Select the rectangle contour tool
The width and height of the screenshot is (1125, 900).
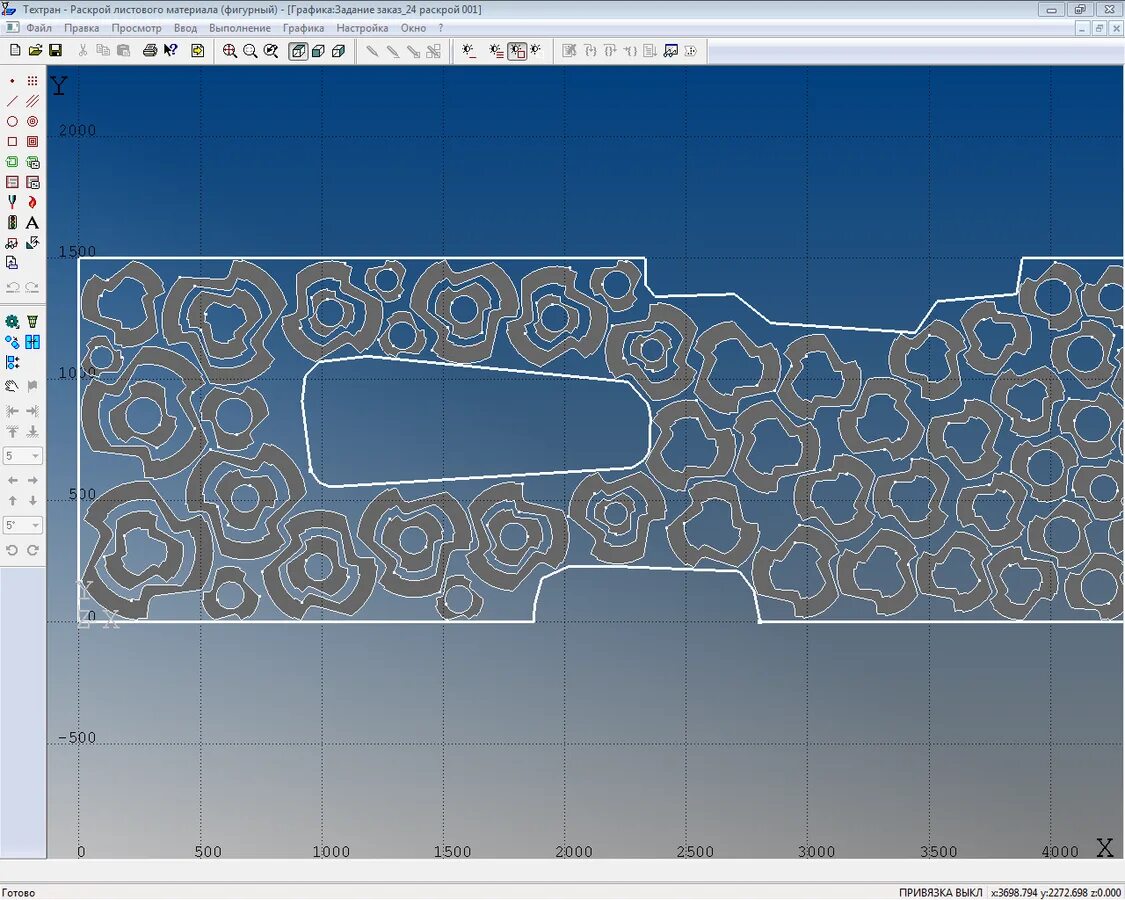pos(12,141)
